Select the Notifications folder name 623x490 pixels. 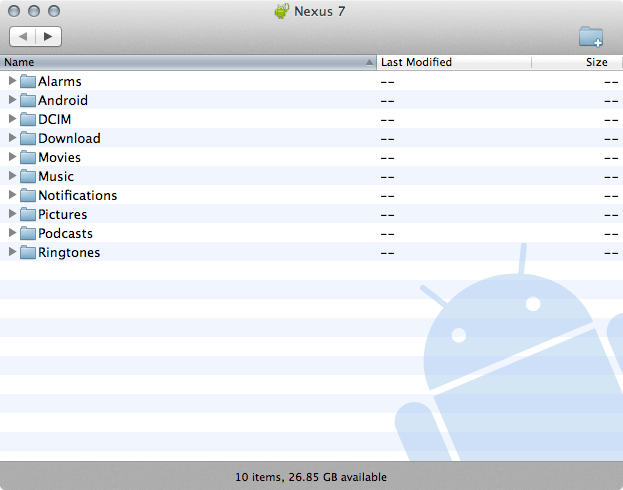(x=77, y=196)
